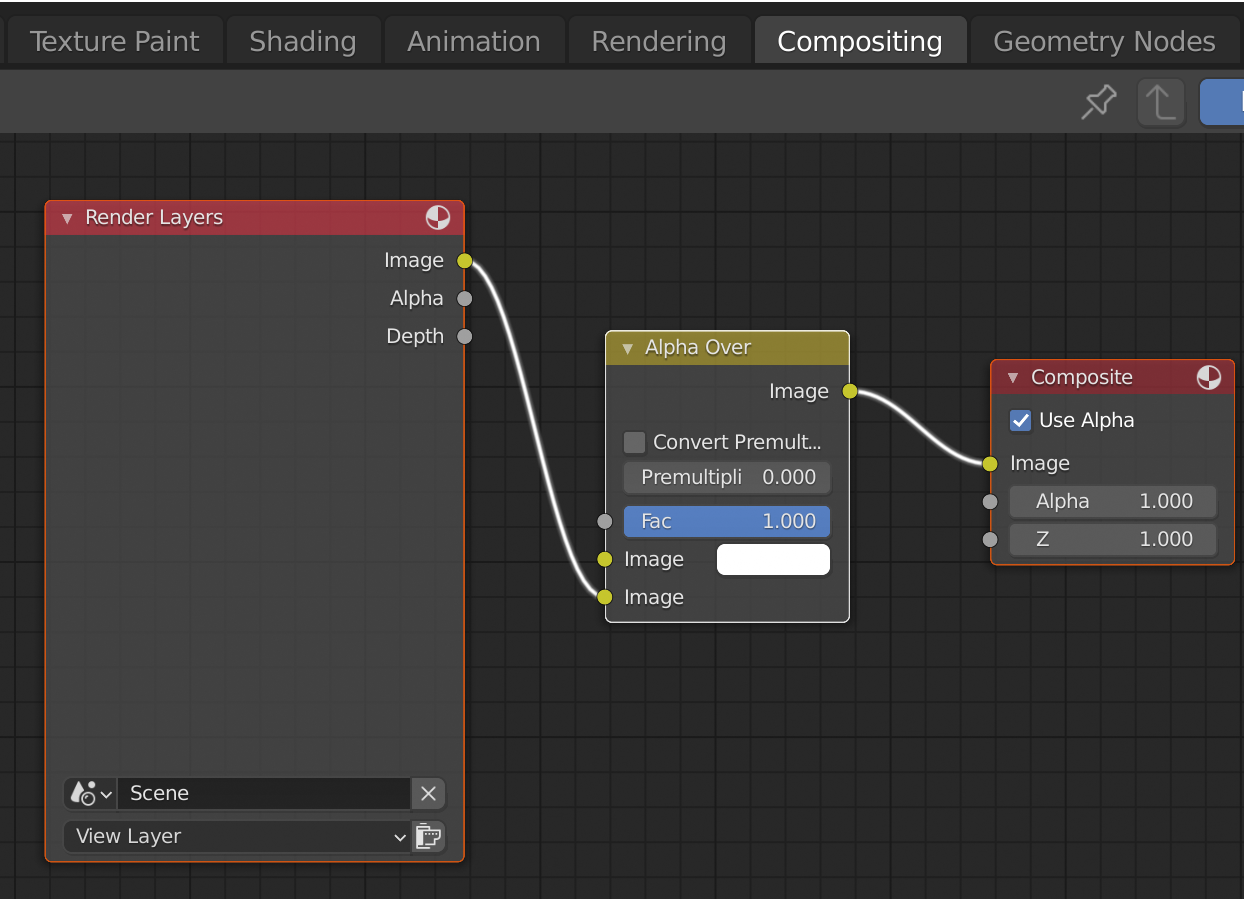Click the Render Layers preview sphere icon
Viewport: 1244px width, 899px height.
(x=437, y=217)
